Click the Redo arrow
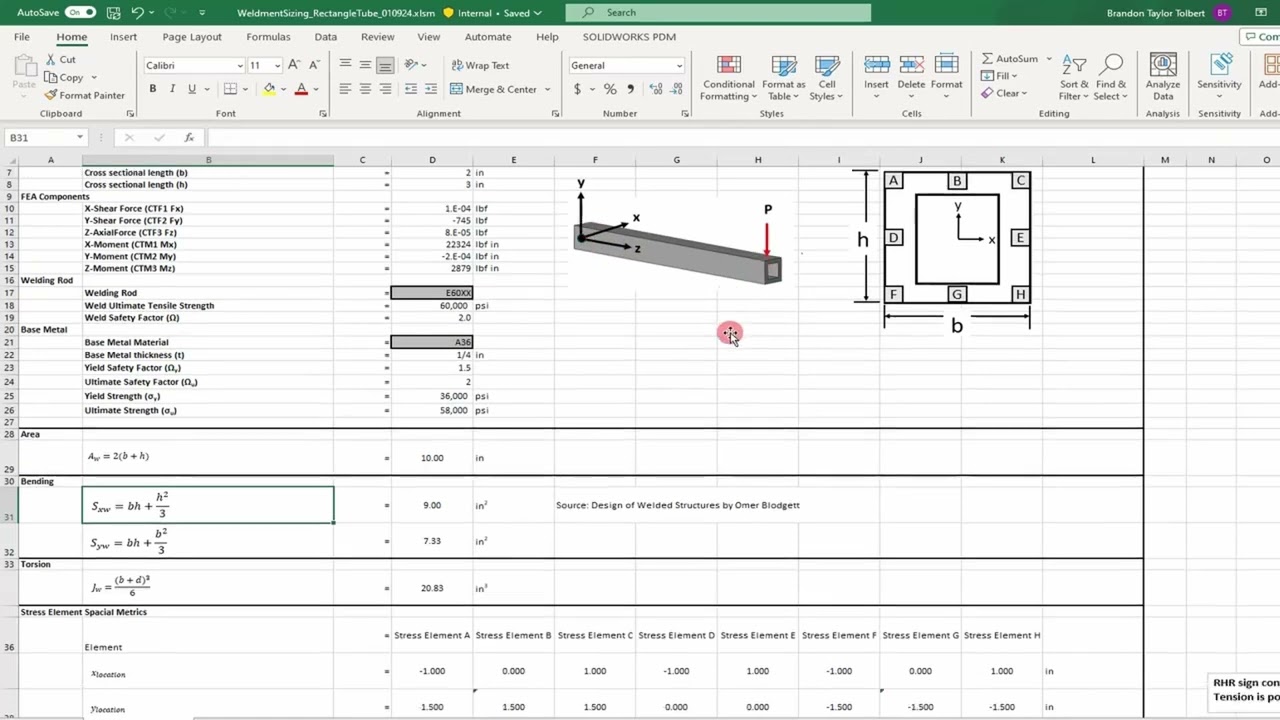 [x=167, y=13]
